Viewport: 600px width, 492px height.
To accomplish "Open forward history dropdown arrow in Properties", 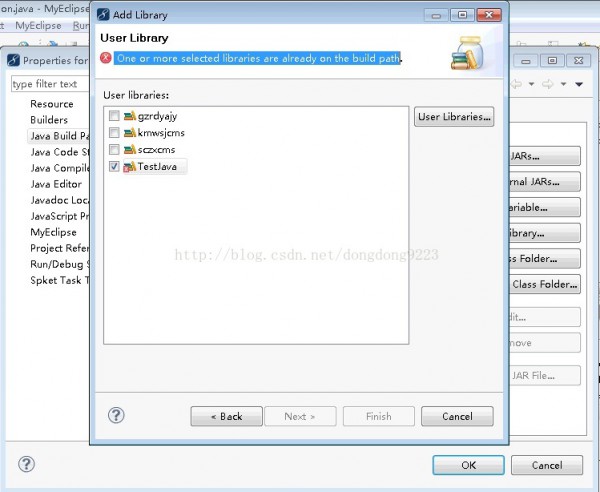I will (x=563, y=84).
